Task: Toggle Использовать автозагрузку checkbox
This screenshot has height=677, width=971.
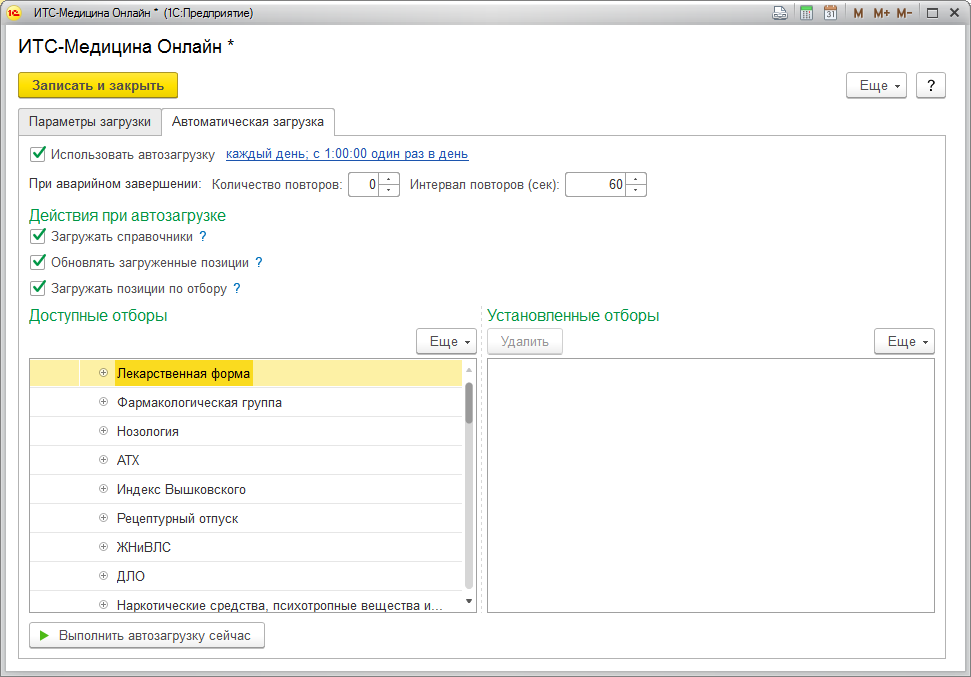Action: 38,154
